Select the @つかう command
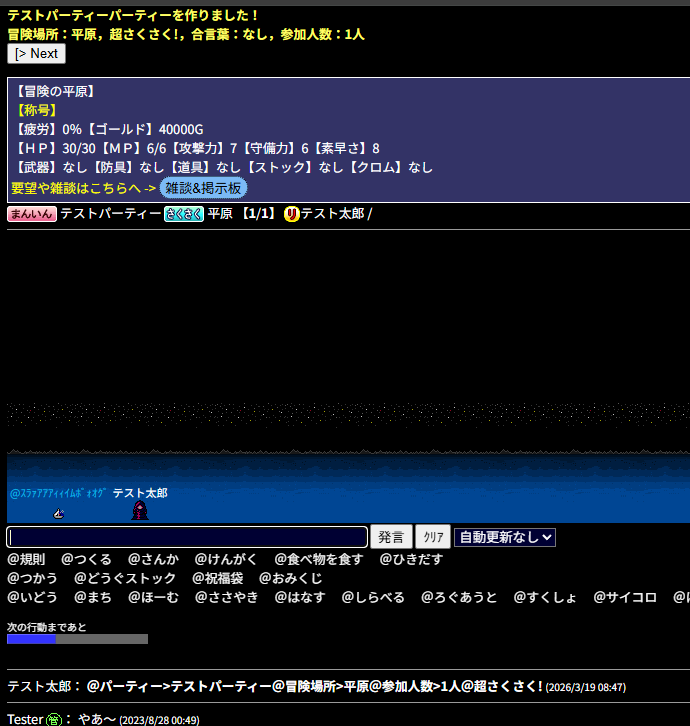Screen dimensions: 690x726 [32, 578]
